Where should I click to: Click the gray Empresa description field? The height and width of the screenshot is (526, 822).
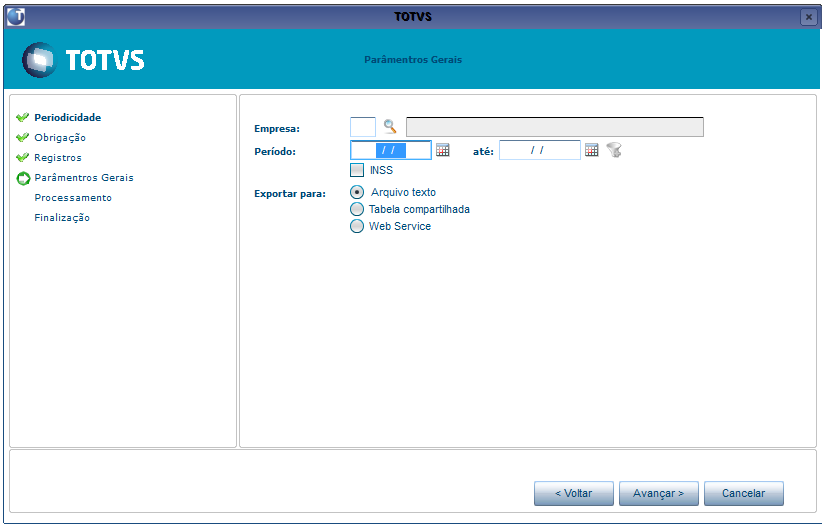point(555,127)
